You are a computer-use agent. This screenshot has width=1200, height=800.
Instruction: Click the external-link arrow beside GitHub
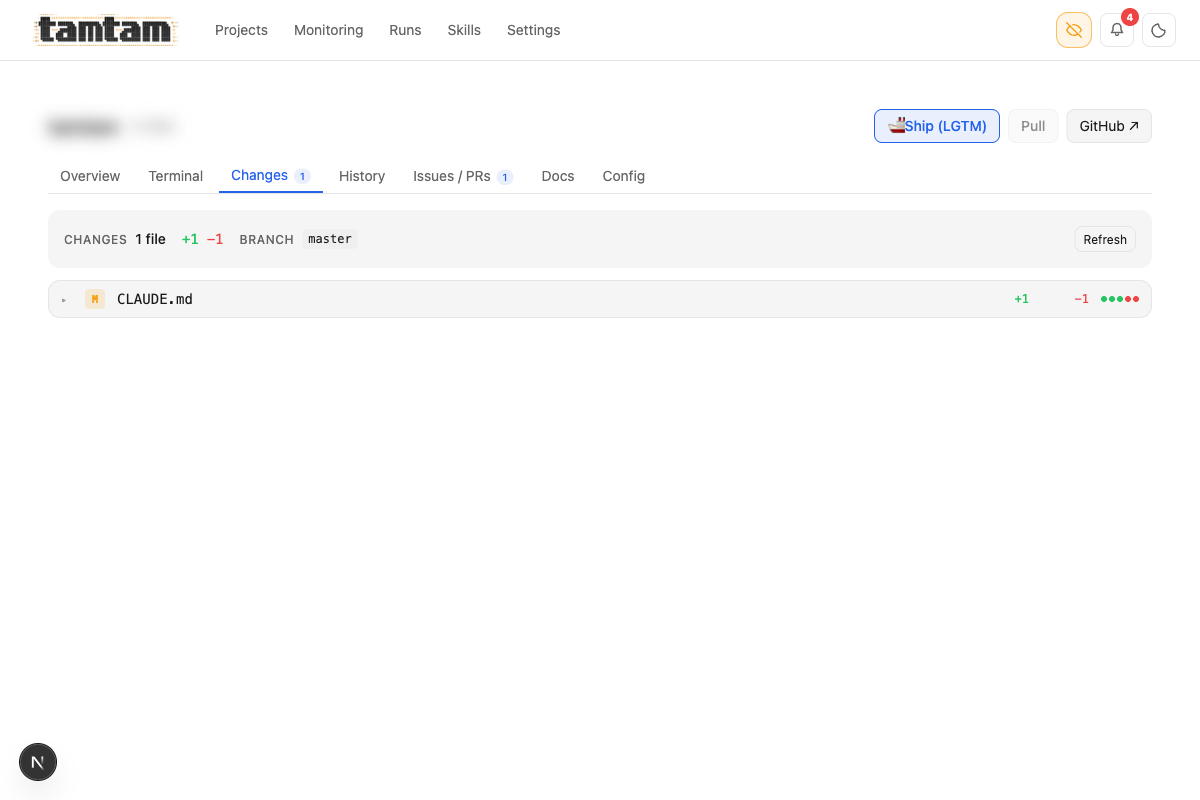point(1136,125)
